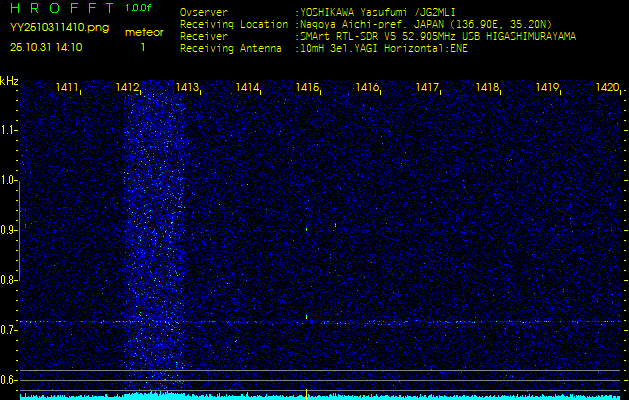Click the yellow meteor label

pos(143,32)
